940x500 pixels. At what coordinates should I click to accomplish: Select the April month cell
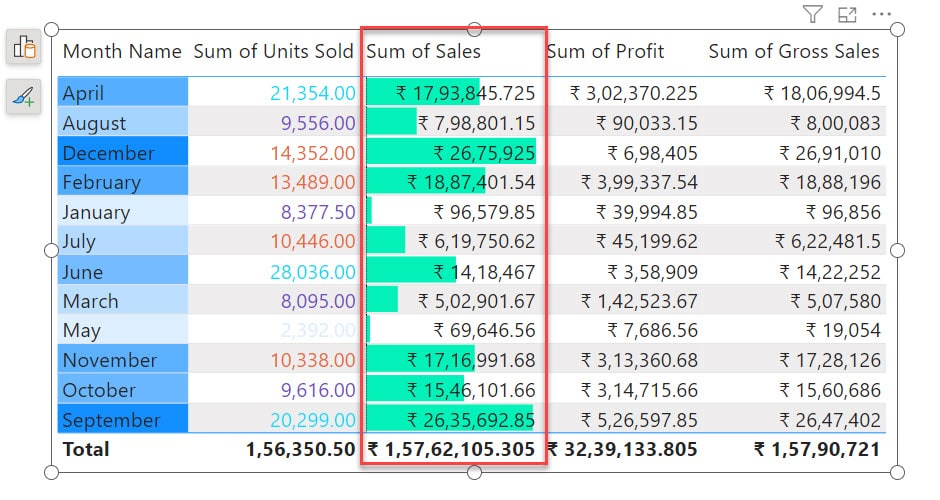pos(123,93)
